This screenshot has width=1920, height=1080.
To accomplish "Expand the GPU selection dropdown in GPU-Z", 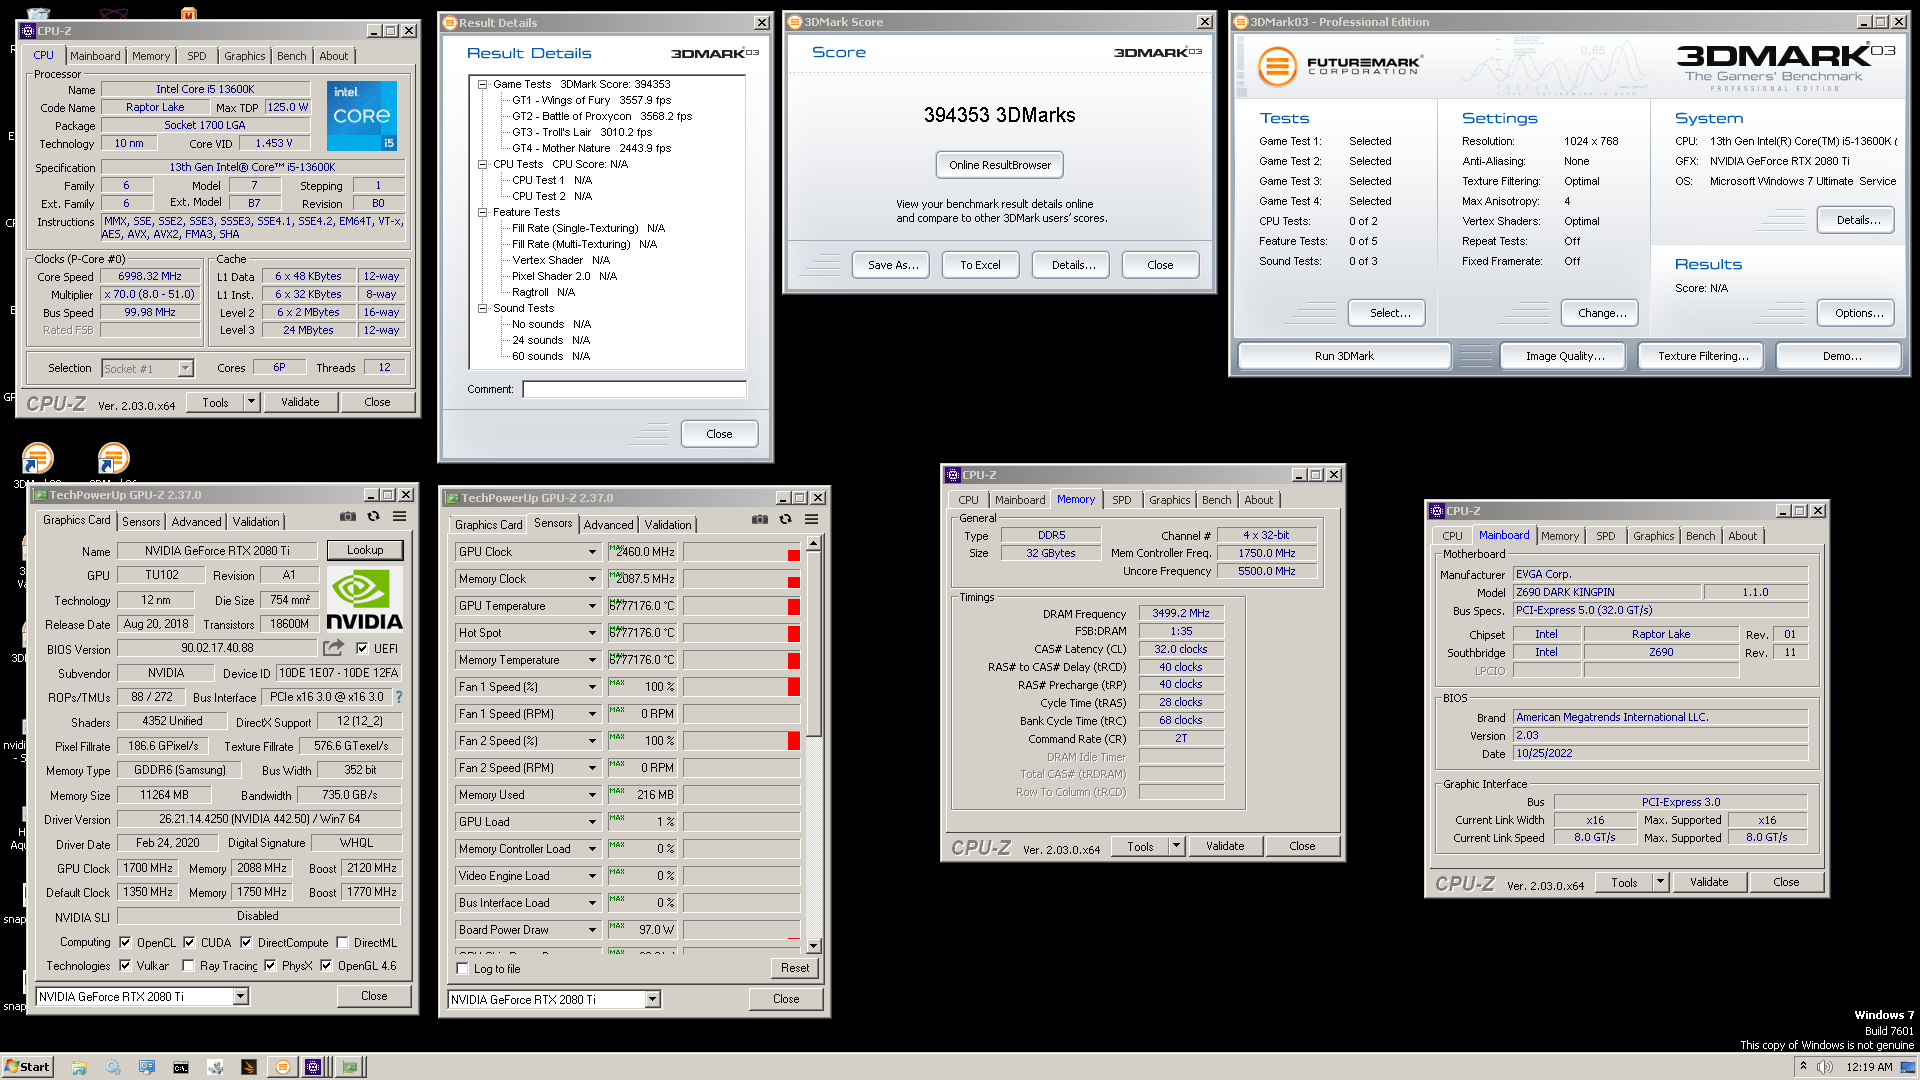I will click(x=240, y=996).
